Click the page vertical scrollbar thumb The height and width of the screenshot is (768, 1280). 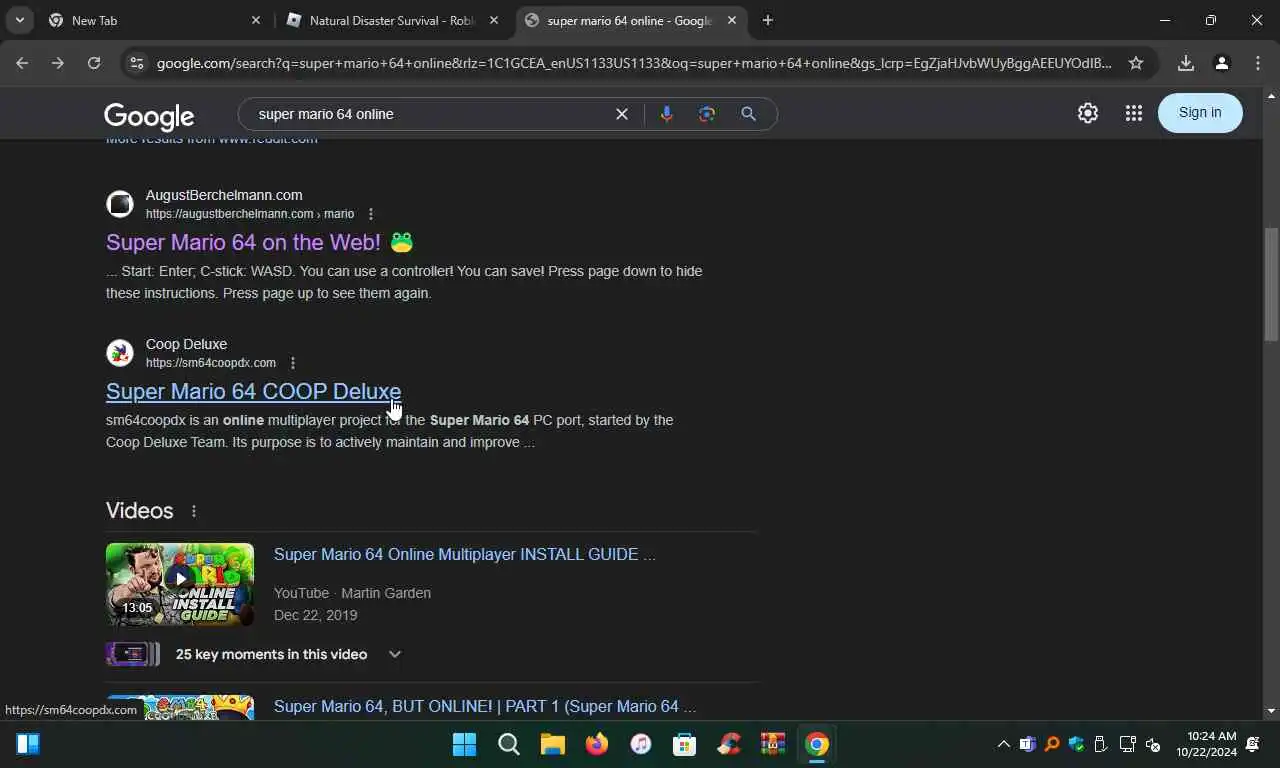pyautogui.click(x=1271, y=285)
